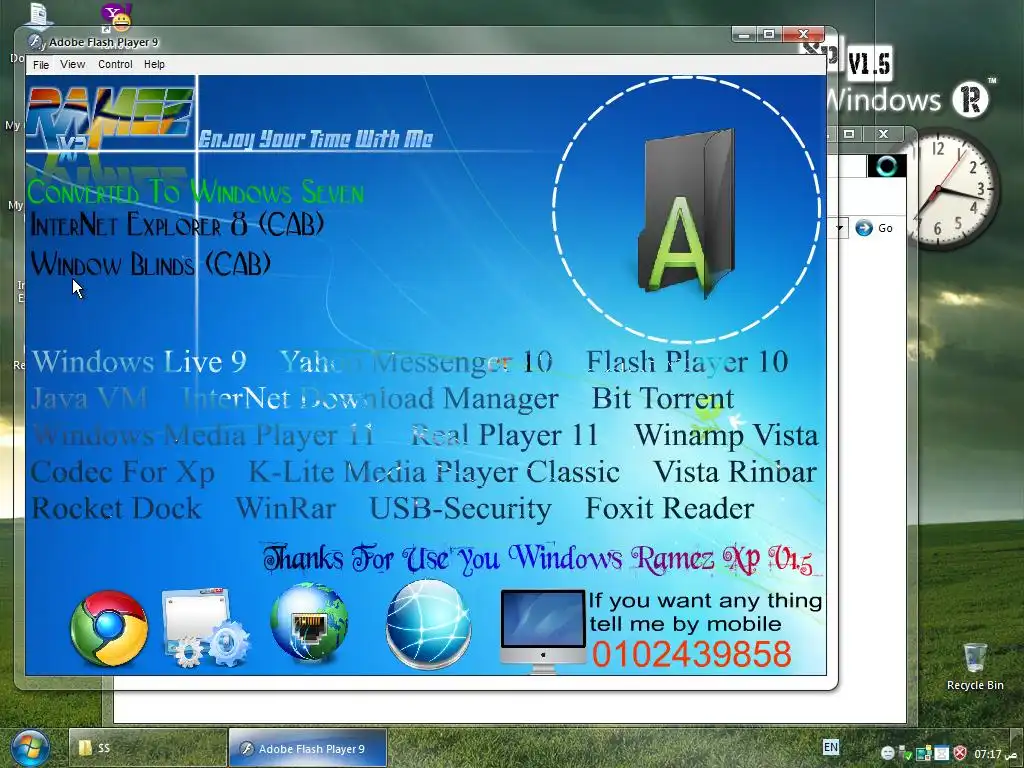This screenshot has height=768, width=1024.
Task: Click 'Windows Media Player 11' text
Action: point(203,435)
